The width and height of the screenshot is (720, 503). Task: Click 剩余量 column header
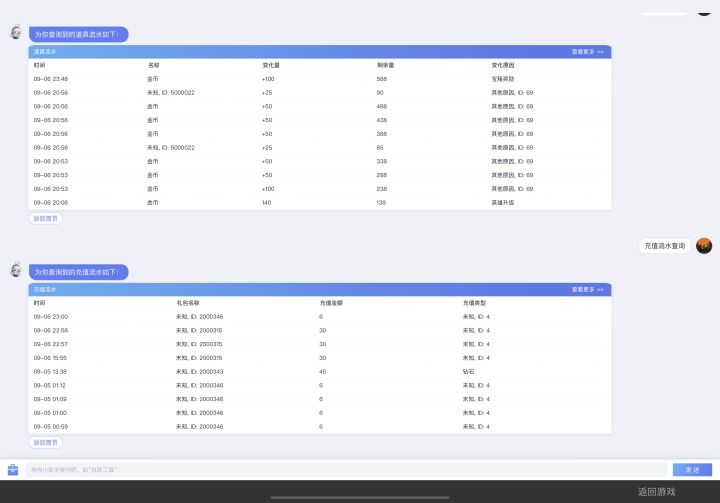point(385,65)
